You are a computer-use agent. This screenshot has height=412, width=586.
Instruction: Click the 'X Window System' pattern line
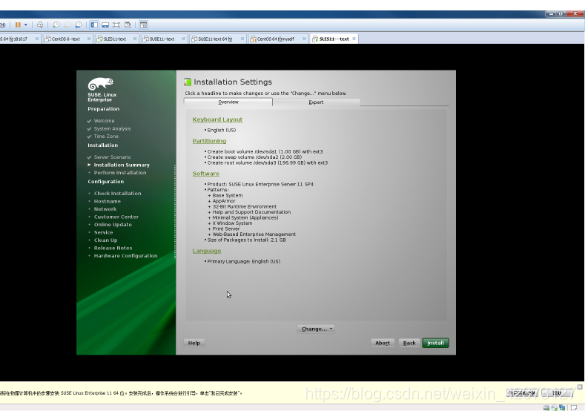(232, 224)
